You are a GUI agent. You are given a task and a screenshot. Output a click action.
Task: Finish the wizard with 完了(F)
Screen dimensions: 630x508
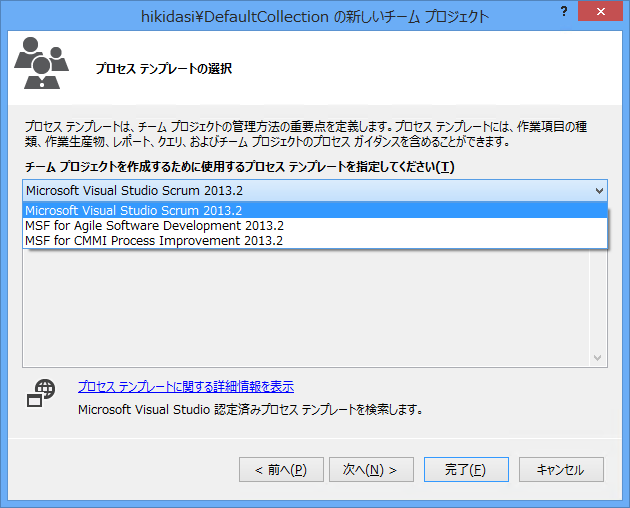[x=466, y=469]
